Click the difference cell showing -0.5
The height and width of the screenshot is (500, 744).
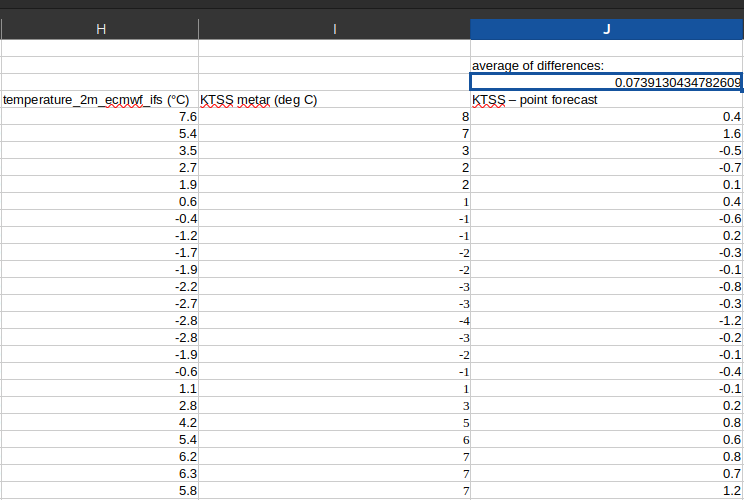coord(606,150)
